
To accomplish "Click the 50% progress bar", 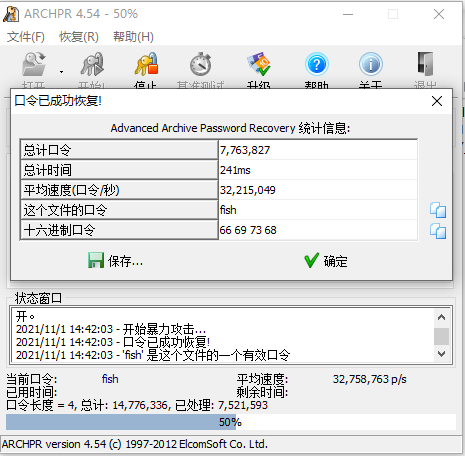I will coord(231,422).
